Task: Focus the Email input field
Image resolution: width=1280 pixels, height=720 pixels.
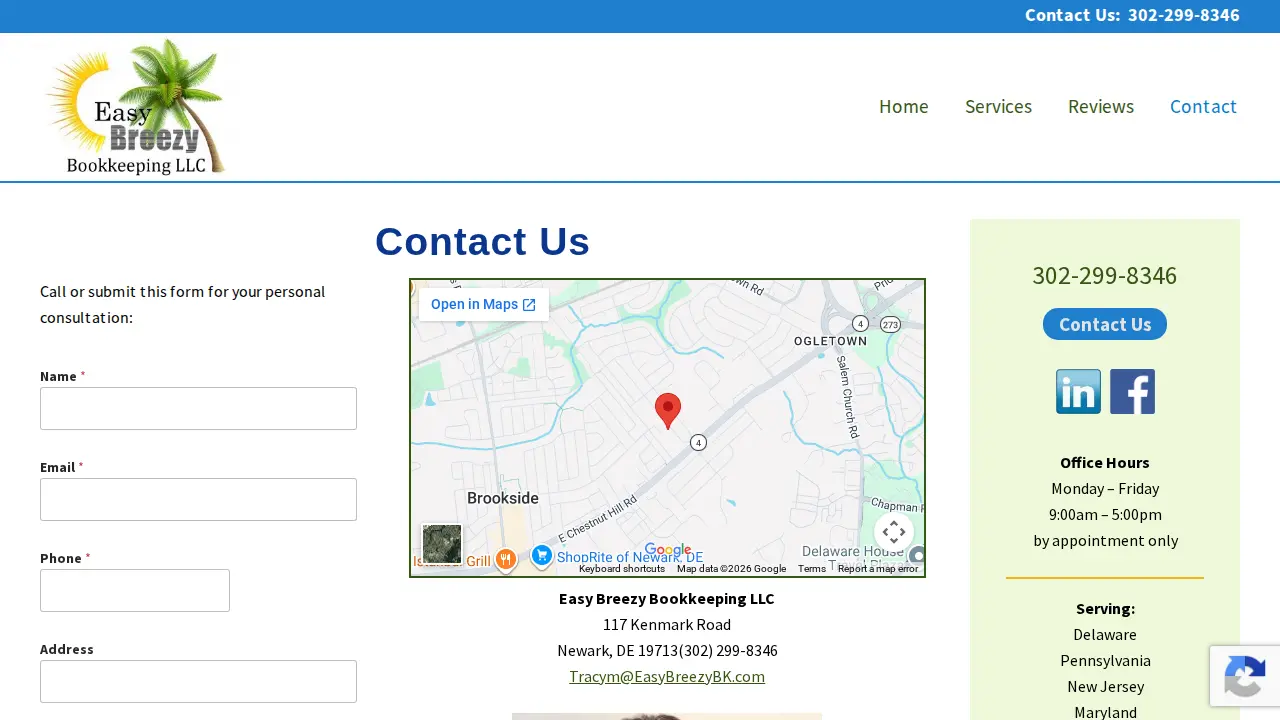Action: (x=198, y=499)
